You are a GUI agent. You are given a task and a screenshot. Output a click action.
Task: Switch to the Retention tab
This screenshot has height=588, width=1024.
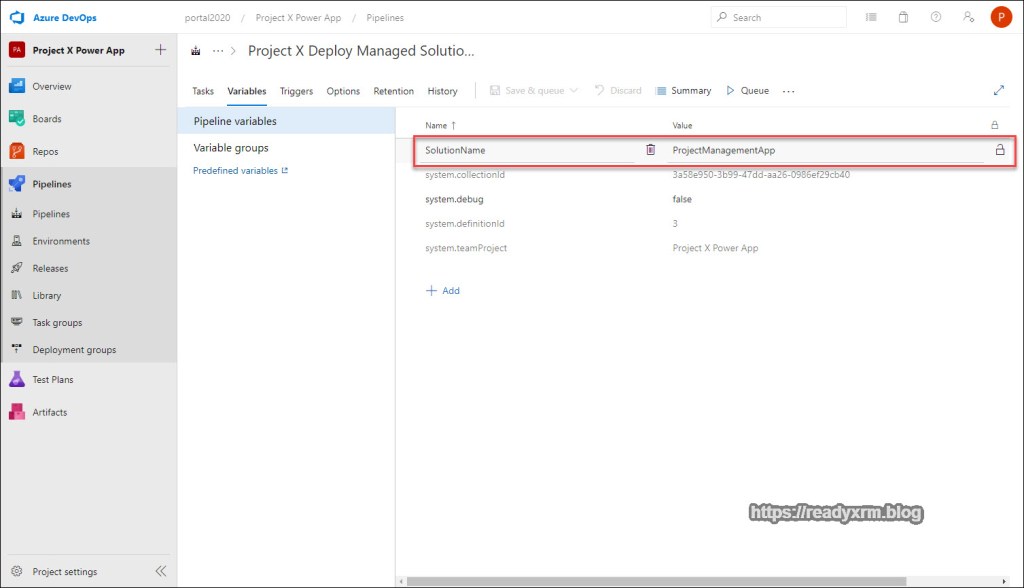coord(393,91)
